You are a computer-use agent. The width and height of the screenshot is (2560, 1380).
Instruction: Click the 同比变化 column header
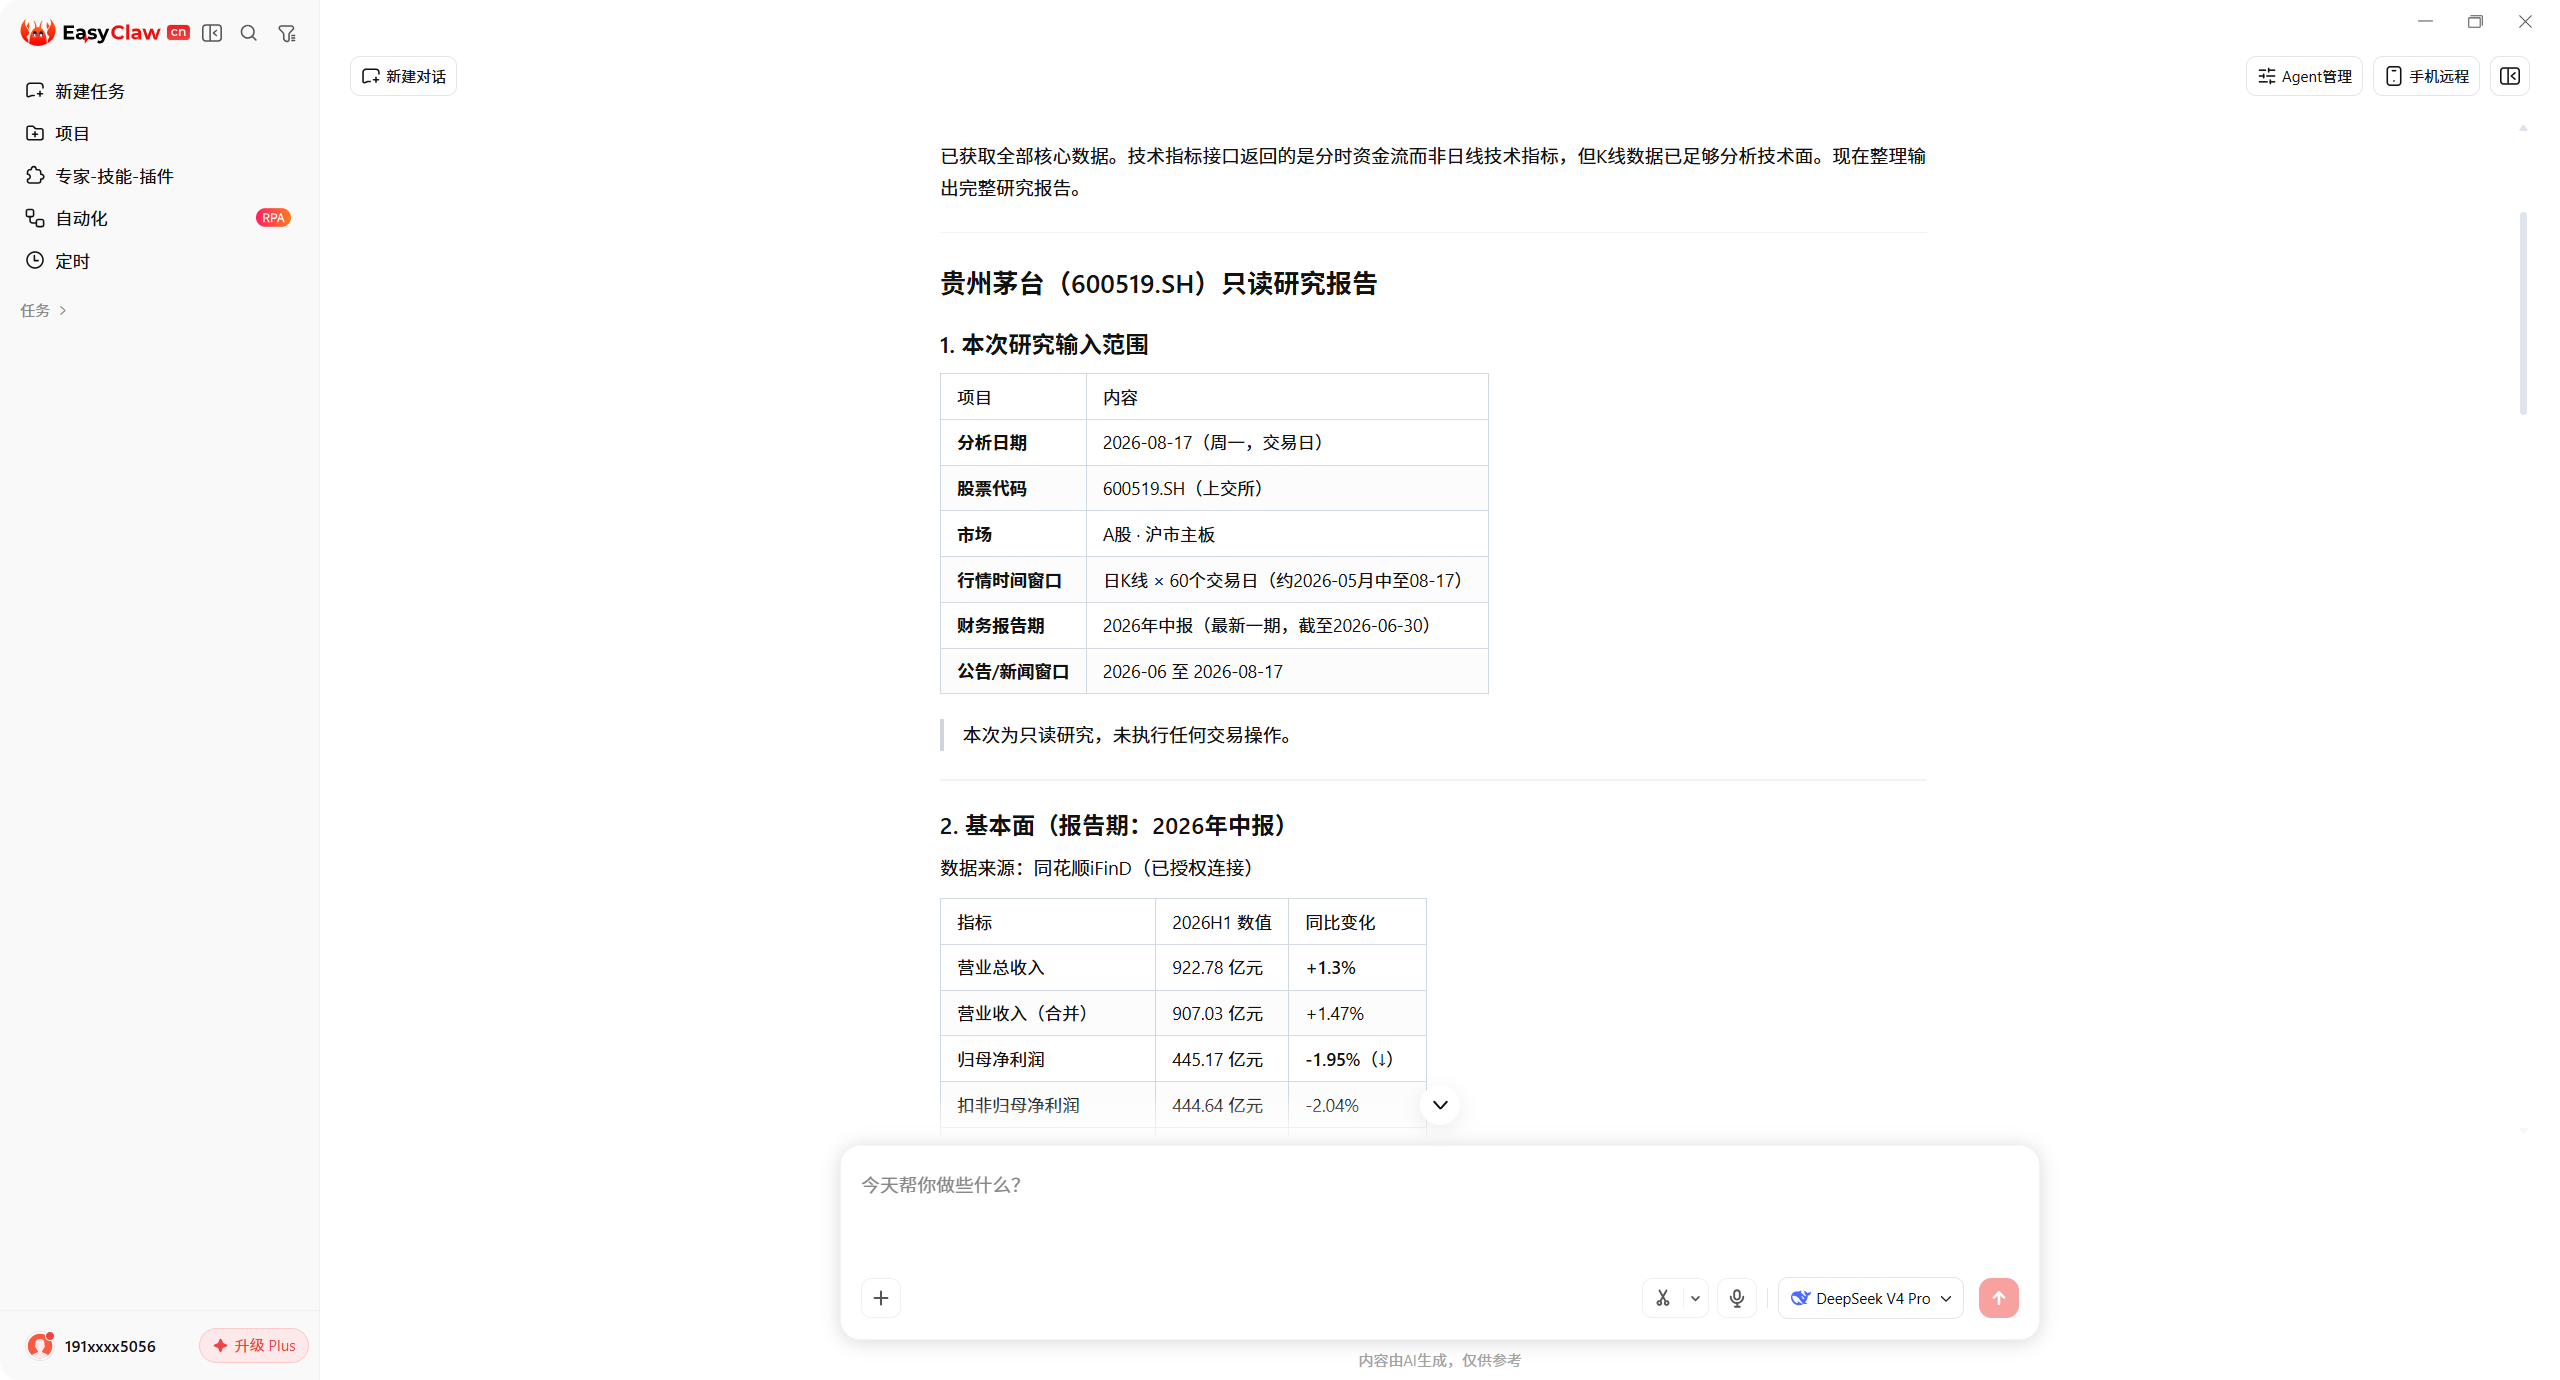coord(1357,922)
